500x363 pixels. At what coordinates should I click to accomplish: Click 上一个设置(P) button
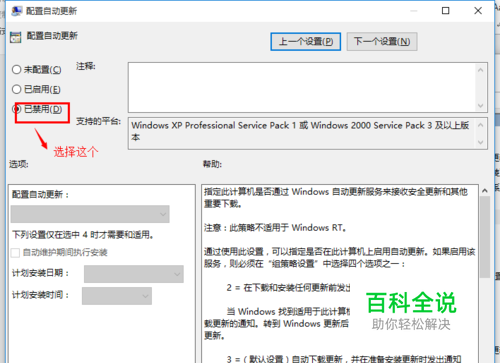click(x=305, y=42)
